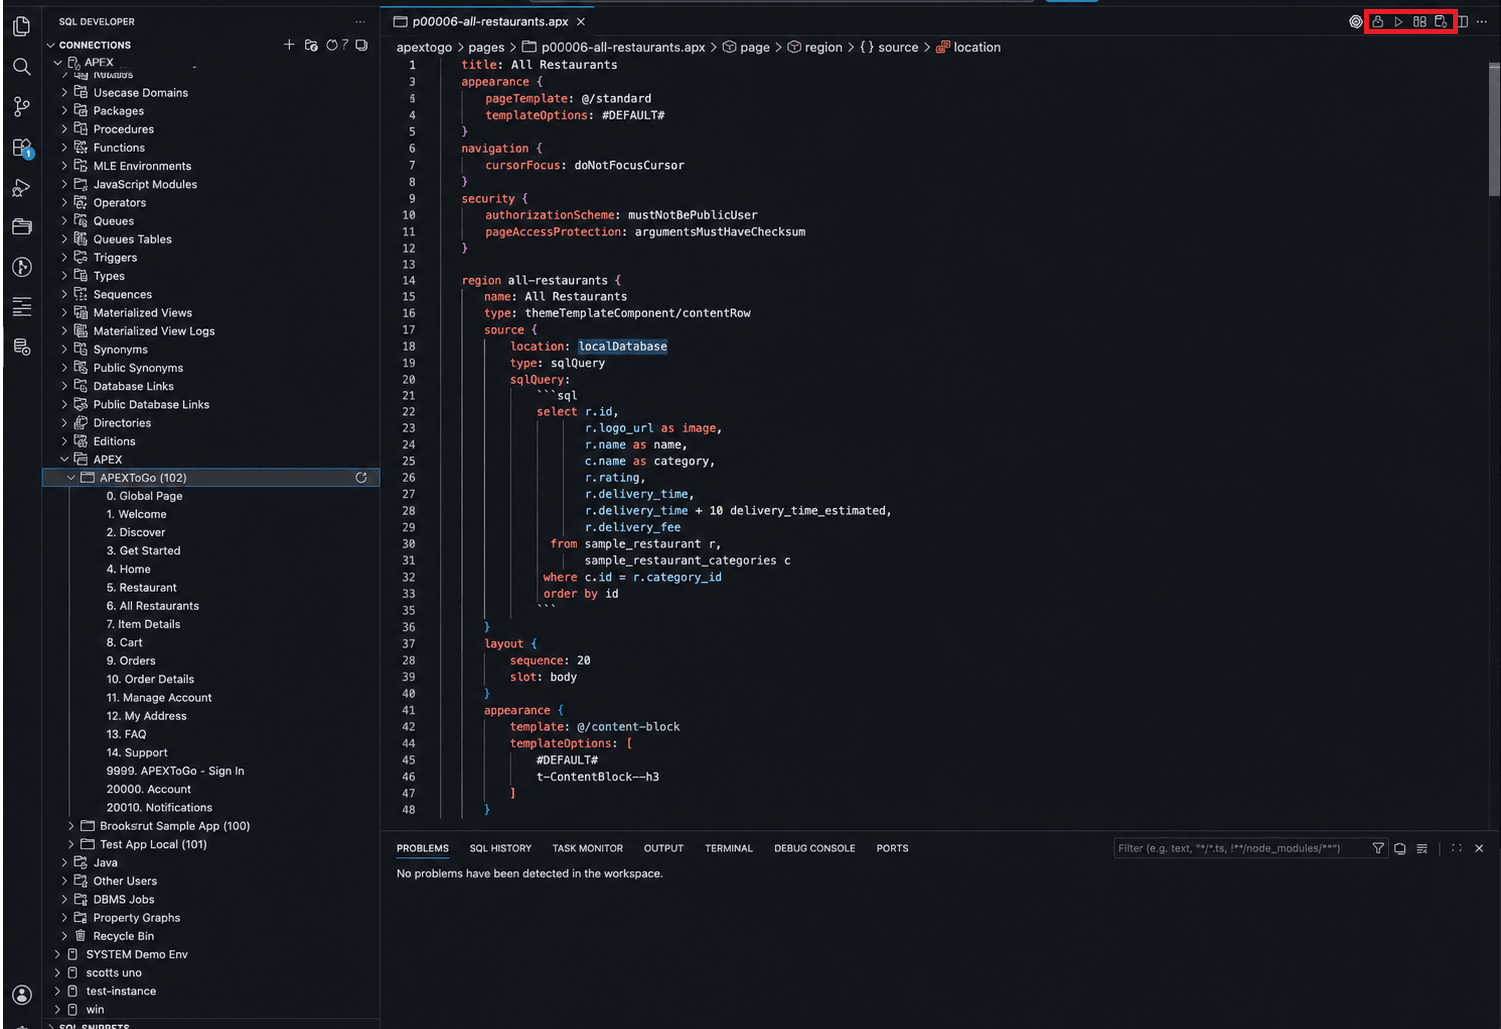Click the new connection folder icon
The width and height of the screenshot is (1501, 1029).
[x=311, y=45]
